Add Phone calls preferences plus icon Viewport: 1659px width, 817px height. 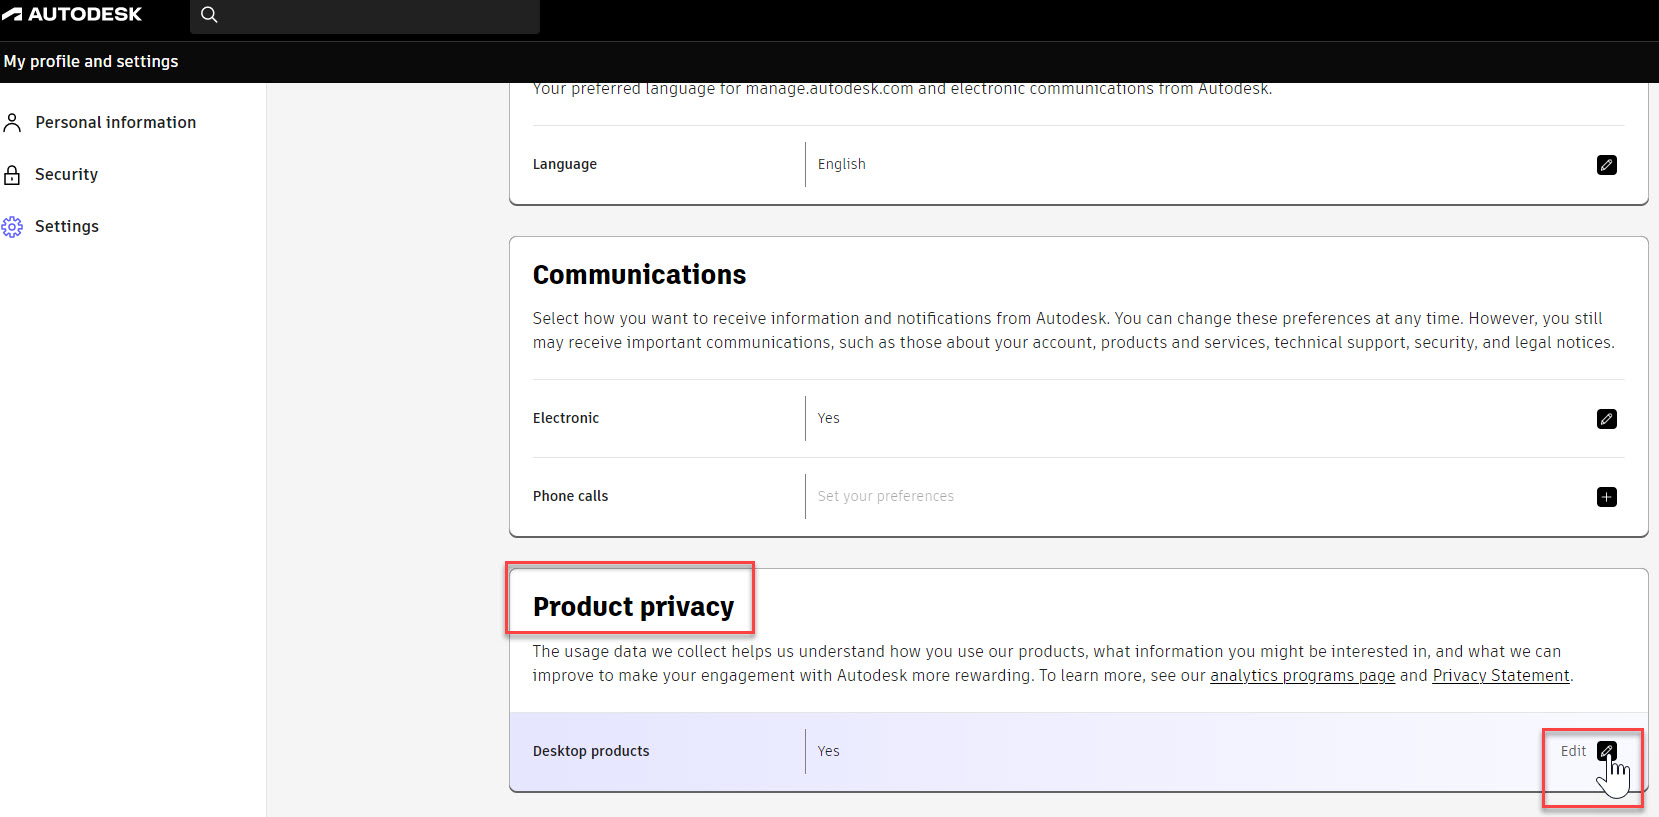click(x=1606, y=497)
